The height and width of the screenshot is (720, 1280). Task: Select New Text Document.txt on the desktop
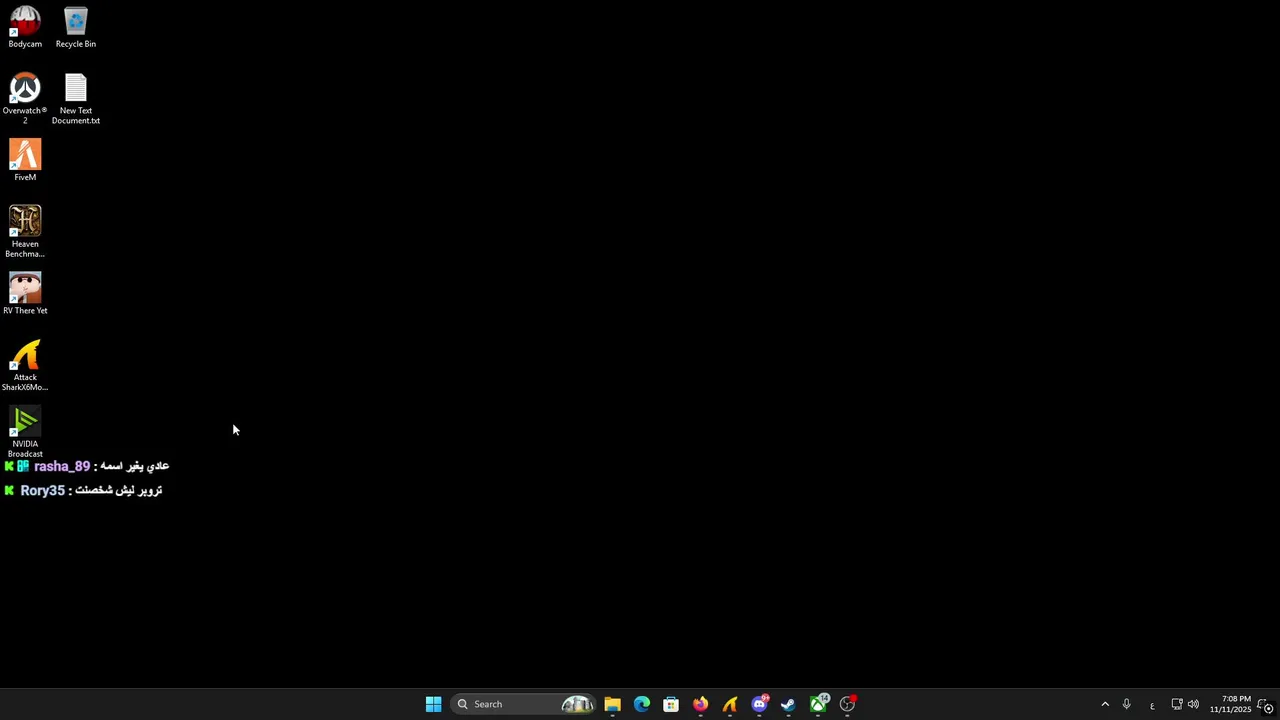76,98
